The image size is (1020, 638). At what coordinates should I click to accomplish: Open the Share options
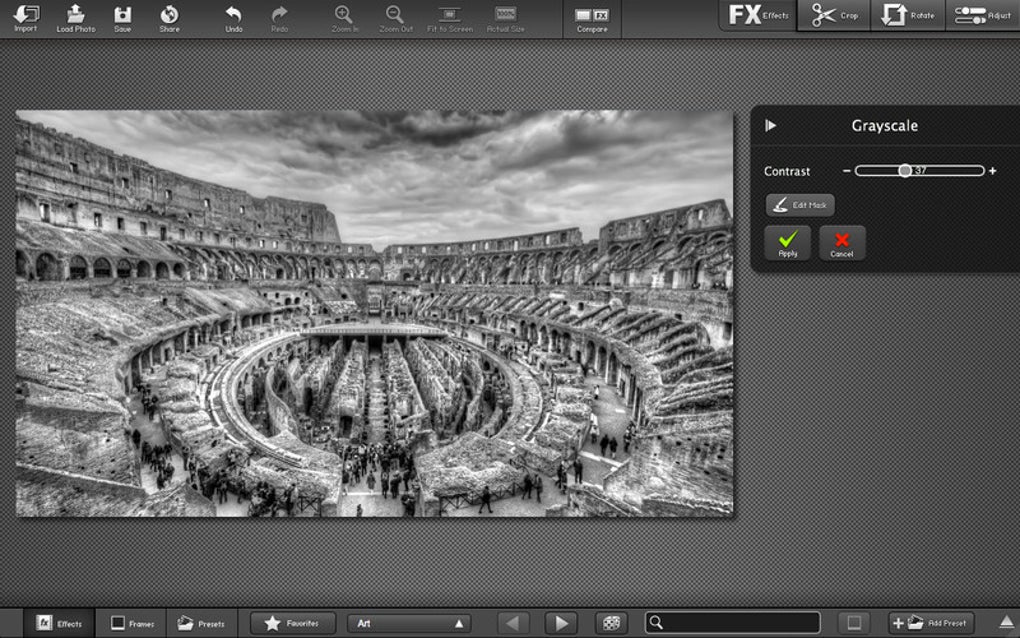tap(170, 17)
